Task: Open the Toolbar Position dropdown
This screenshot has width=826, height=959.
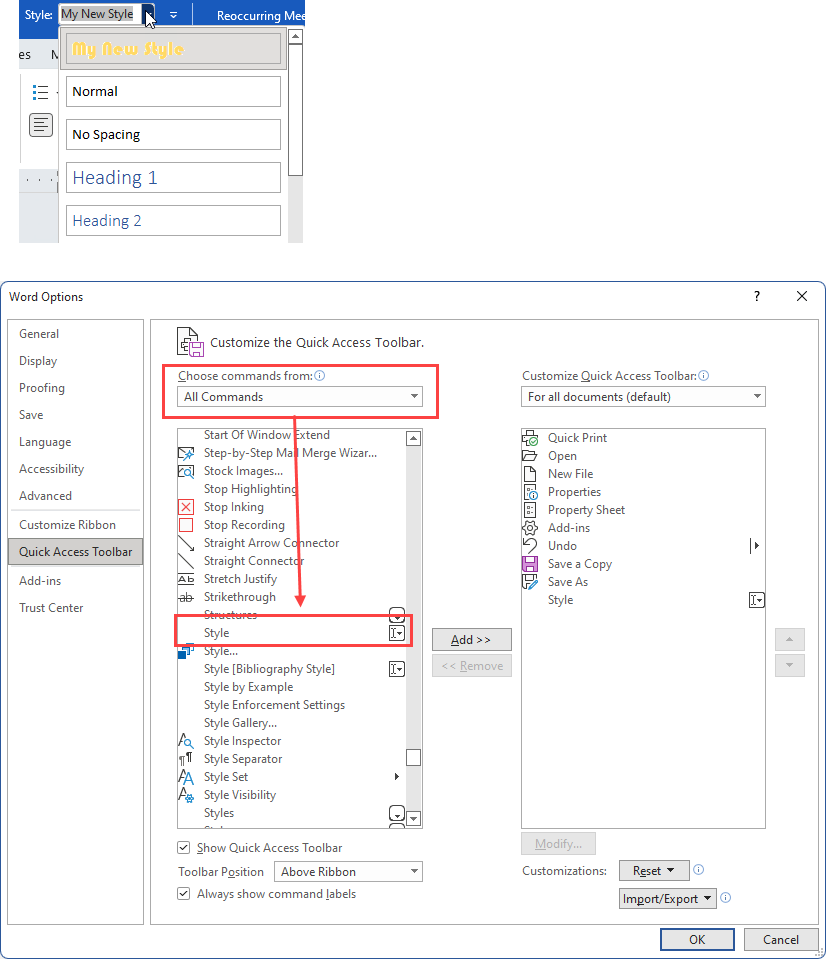Action: 348,872
